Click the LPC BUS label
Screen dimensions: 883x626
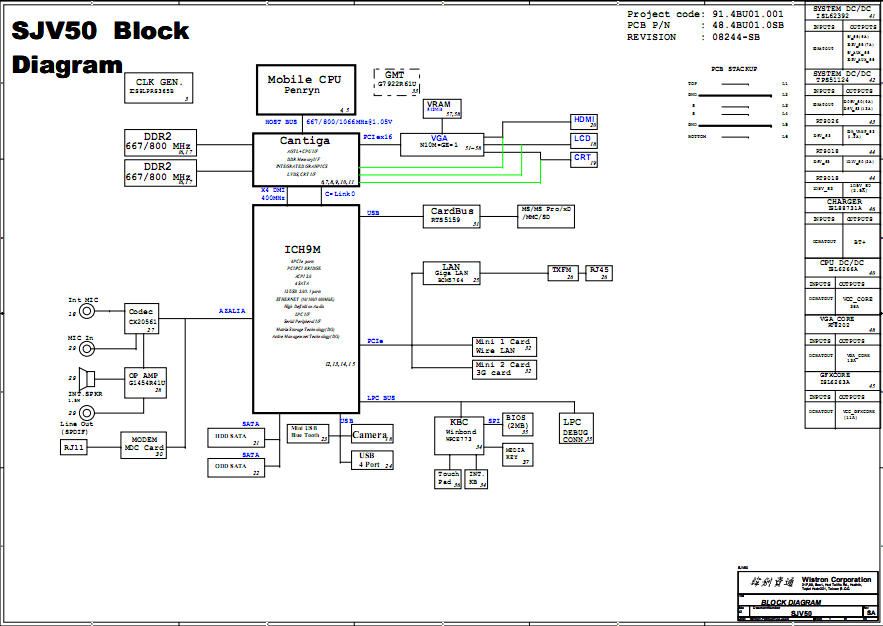pos(381,398)
